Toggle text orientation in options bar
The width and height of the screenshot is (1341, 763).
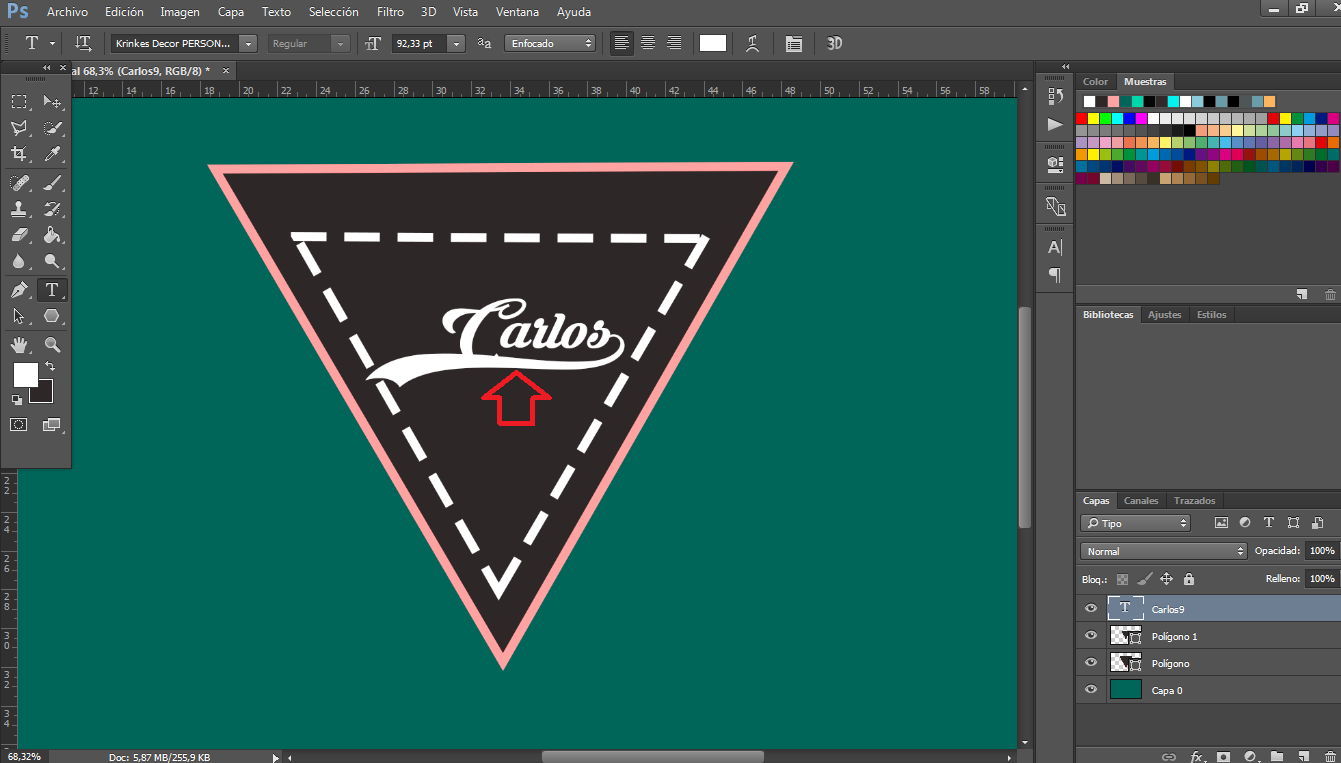coord(84,43)
